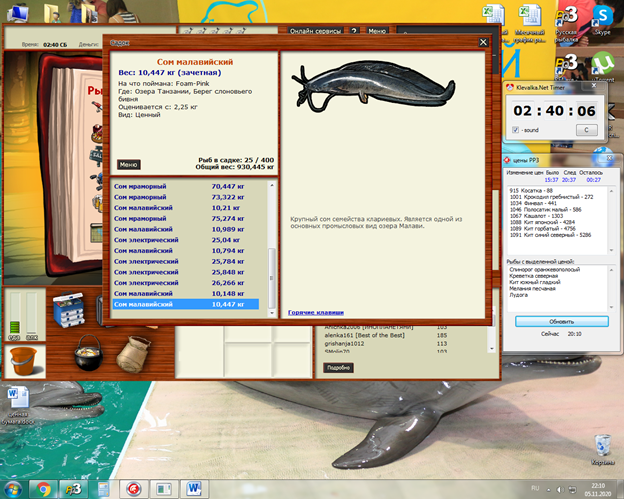Screen dimensions: 624x499
Task: Open the Word document on the desktop
Action: pos(18,405)
